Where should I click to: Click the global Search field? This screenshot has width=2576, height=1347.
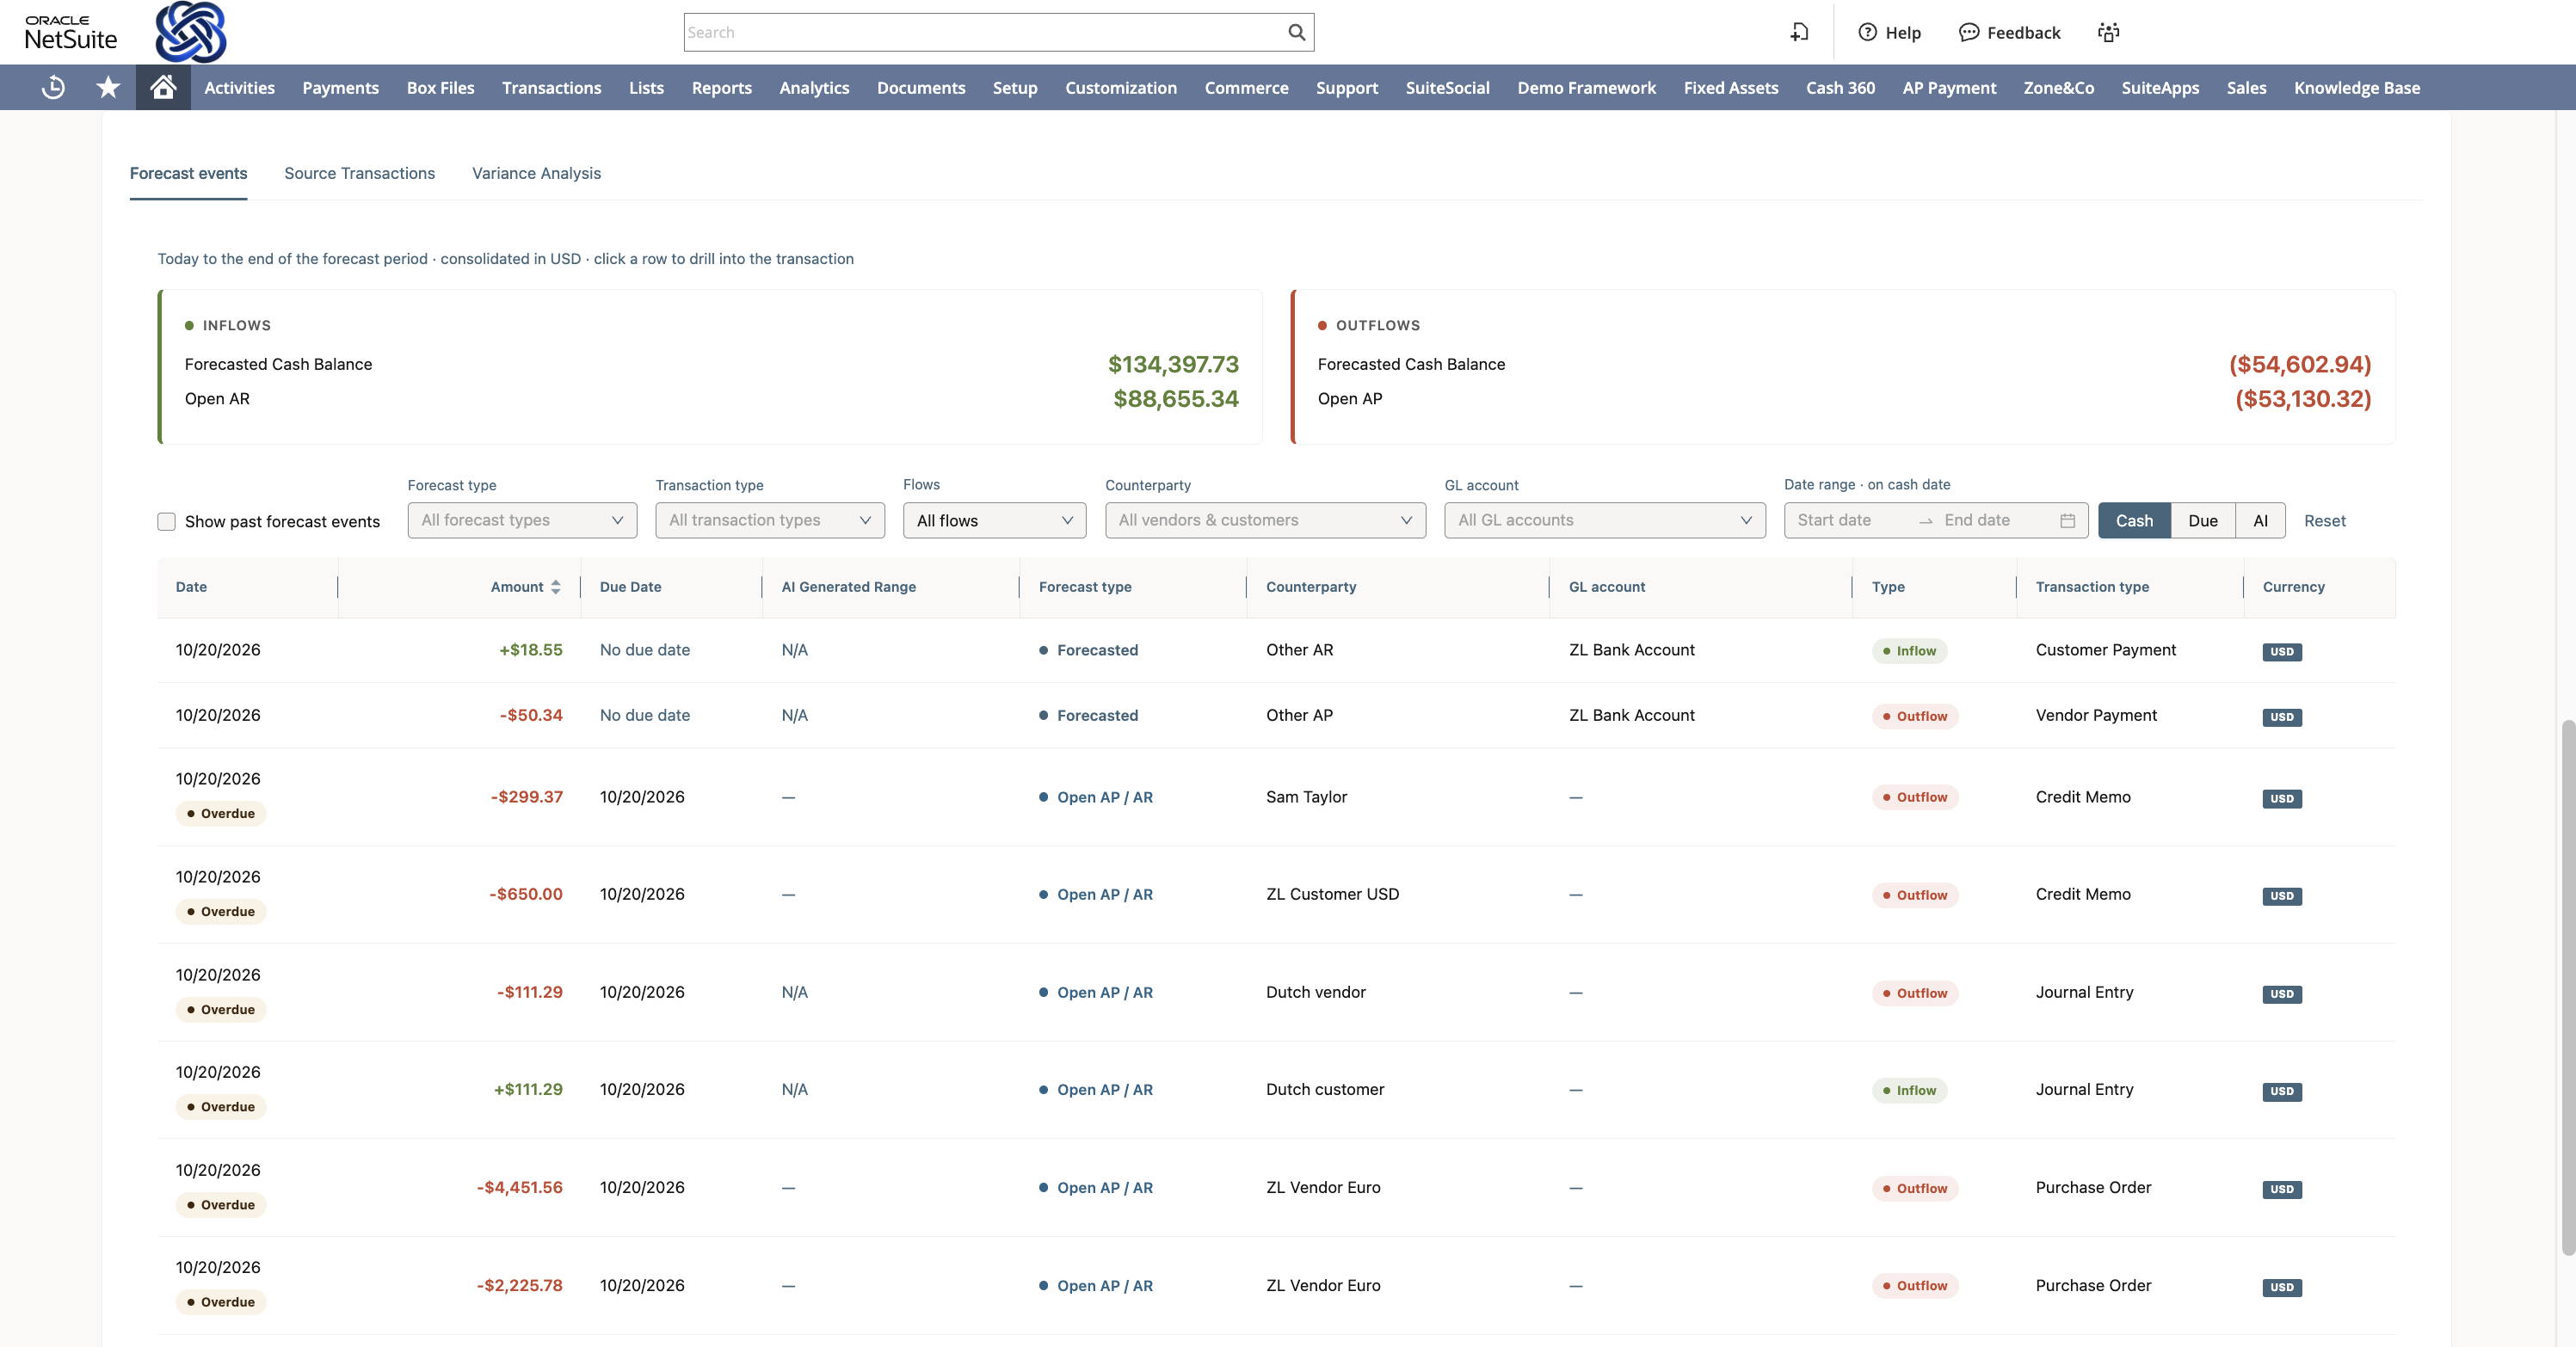(x=998, y=32)
